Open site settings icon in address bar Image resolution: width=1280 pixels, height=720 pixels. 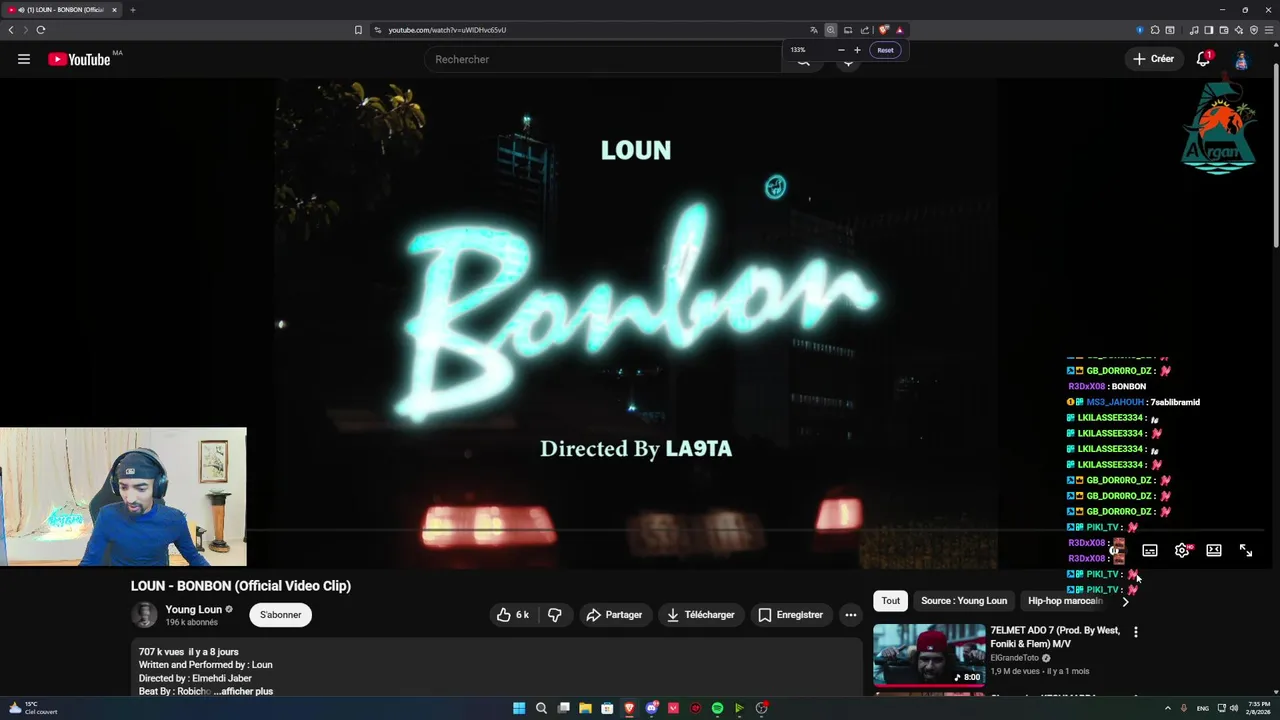click(x=378, y=30)
